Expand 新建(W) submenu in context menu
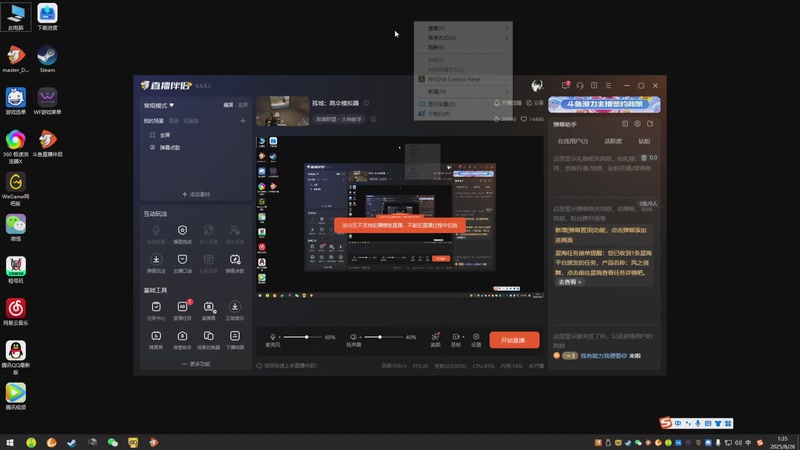 [x=463, y=92]
